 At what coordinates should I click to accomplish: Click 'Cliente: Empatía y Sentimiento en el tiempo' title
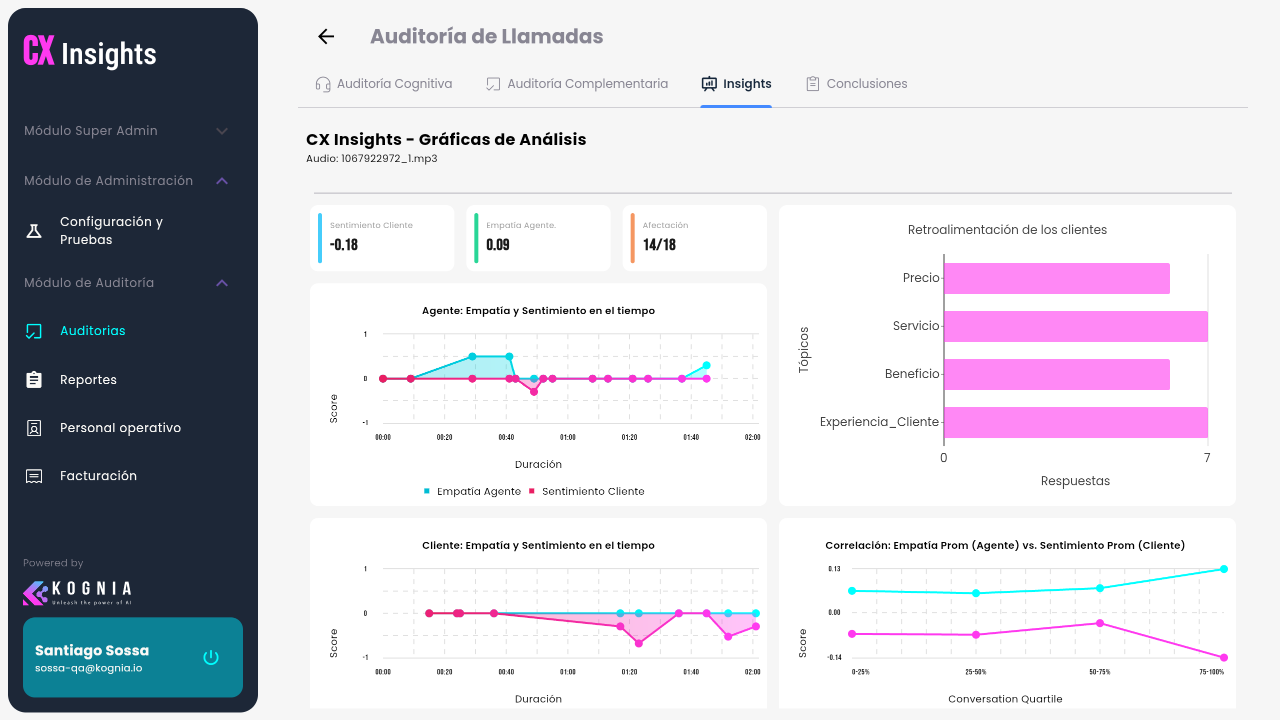[538, 546]
